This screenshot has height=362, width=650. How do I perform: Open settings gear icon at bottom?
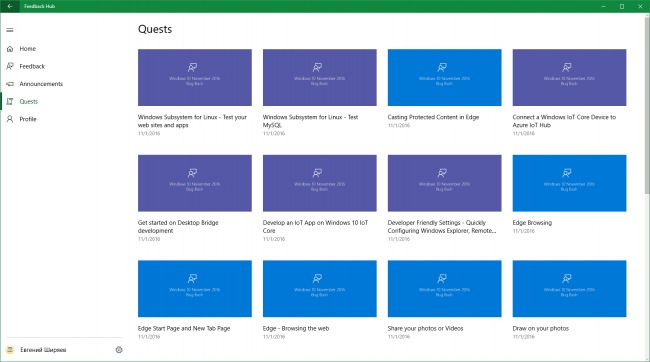pos(119,350)
